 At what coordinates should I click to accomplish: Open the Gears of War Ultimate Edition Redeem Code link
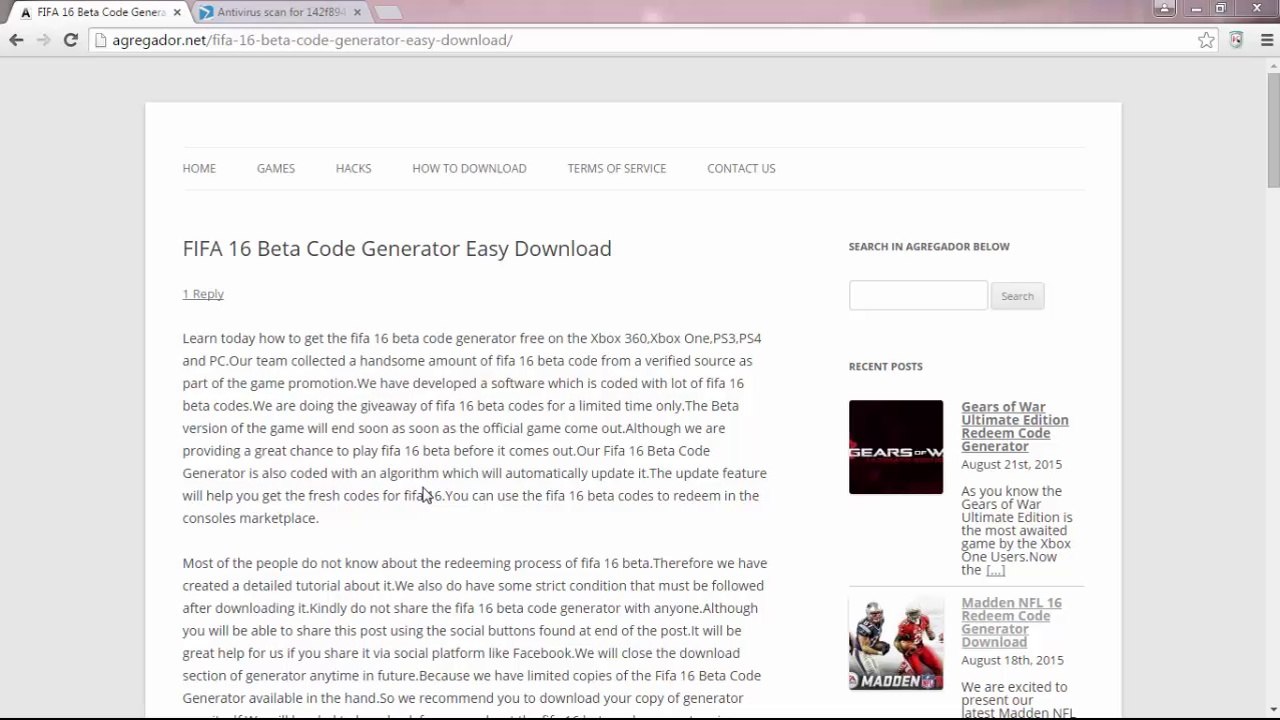pos(1015,427)
